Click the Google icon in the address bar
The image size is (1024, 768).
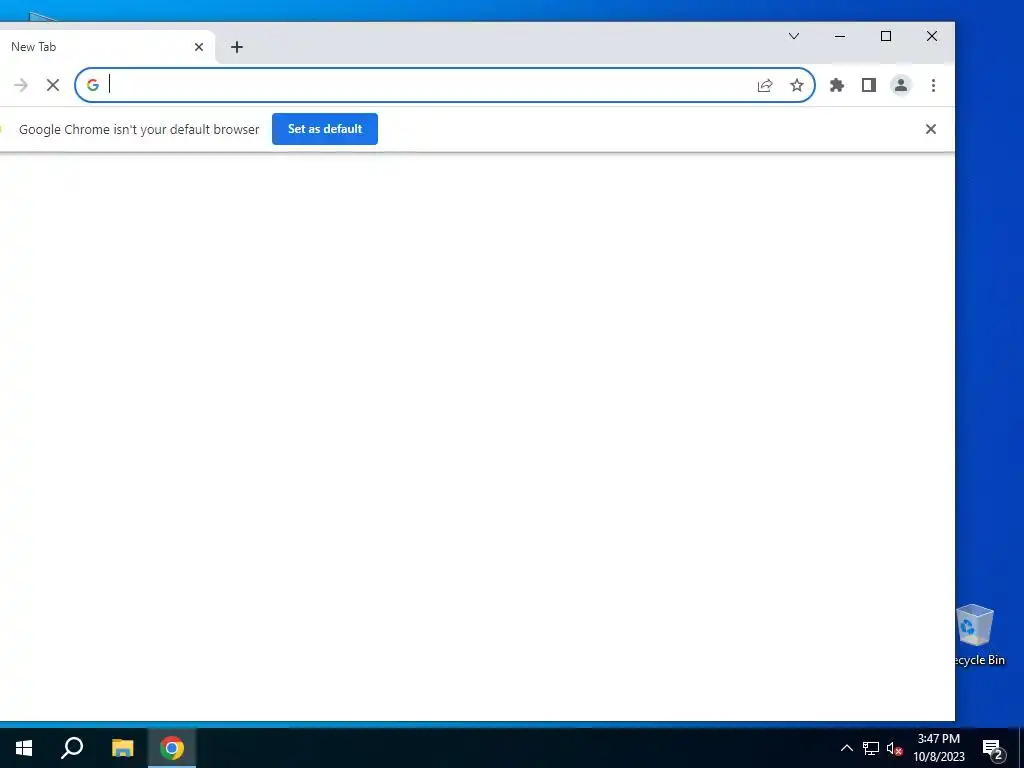(x=93, y=85)
